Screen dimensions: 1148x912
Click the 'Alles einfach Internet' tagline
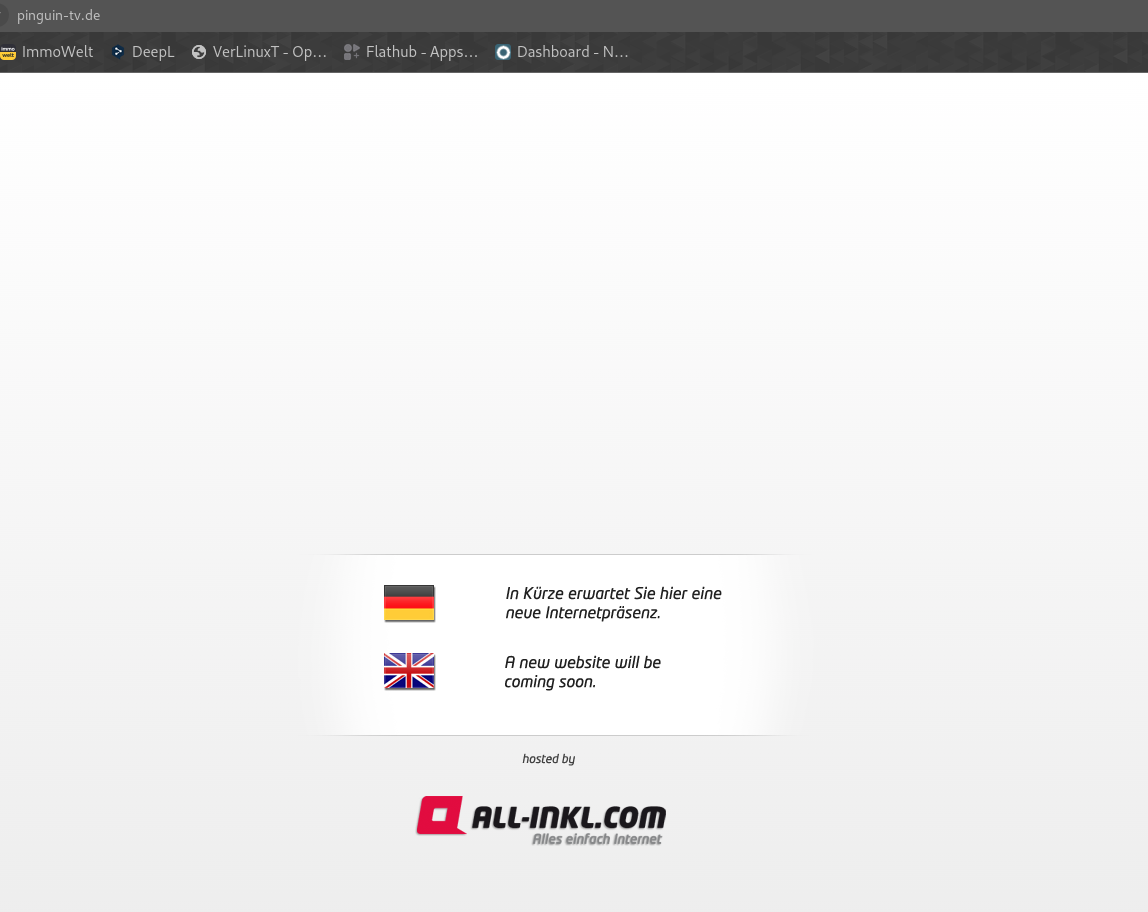[x=596, y=840]
